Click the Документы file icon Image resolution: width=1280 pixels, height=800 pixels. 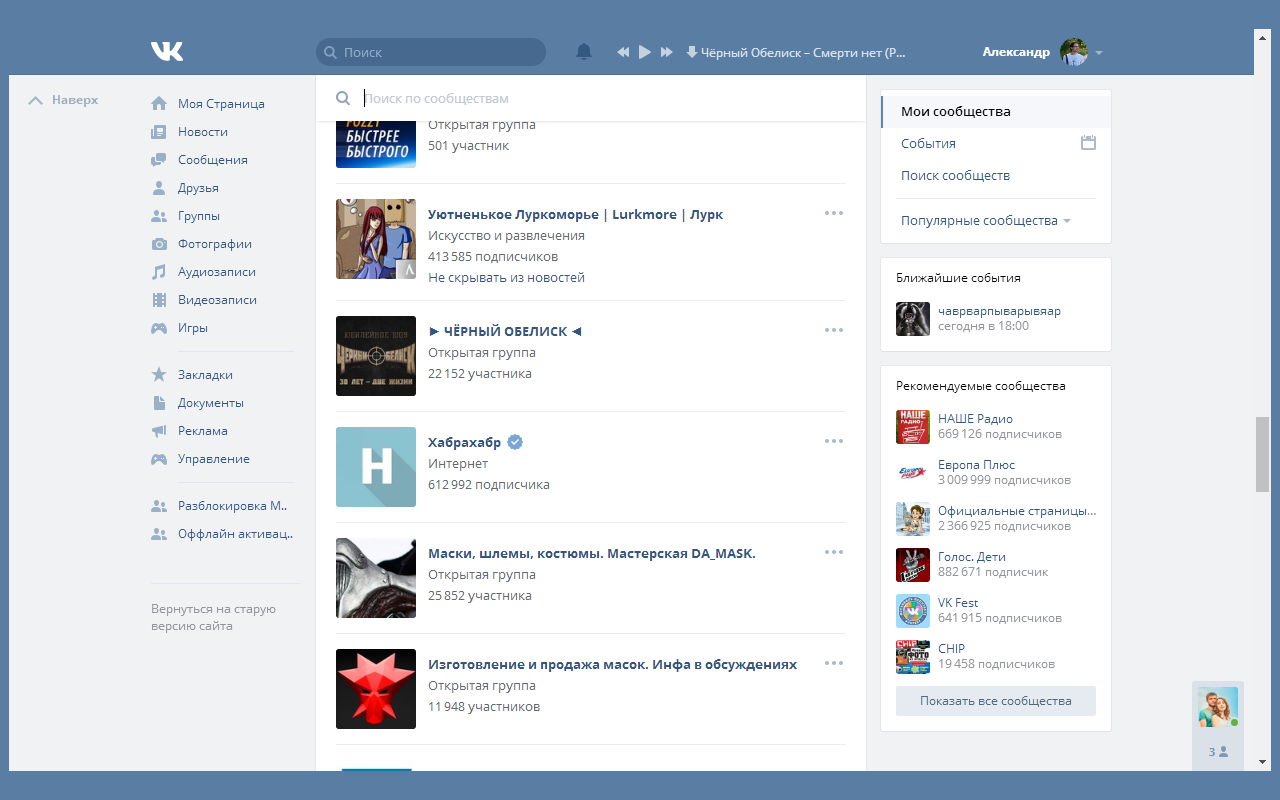(x=159, y=403)
